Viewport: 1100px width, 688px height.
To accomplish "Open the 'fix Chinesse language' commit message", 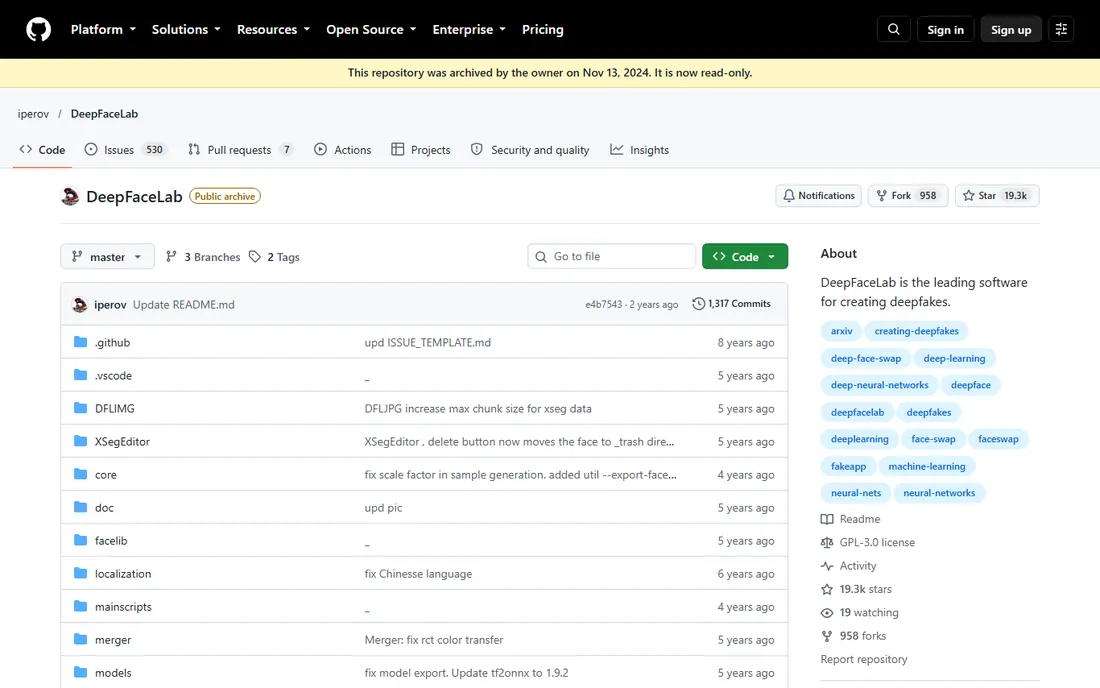I will point(418,574).
